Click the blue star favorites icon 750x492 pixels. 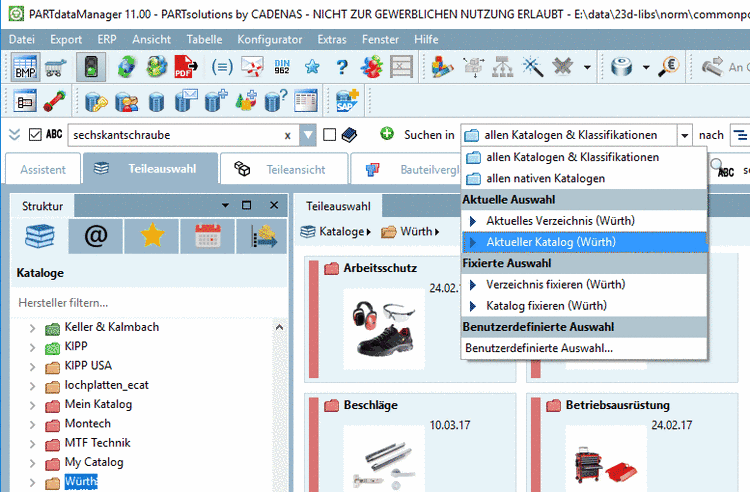point(312,67)
